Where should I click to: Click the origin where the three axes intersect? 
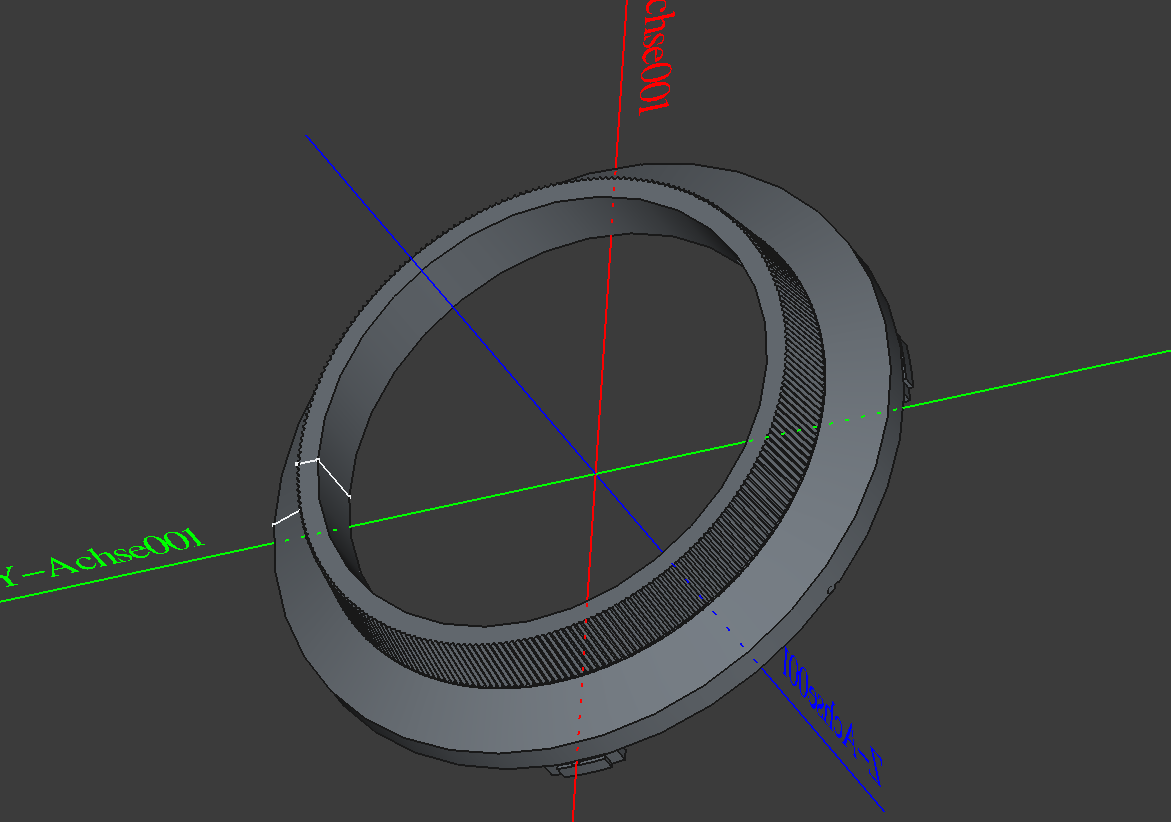[x=595, y=473]
